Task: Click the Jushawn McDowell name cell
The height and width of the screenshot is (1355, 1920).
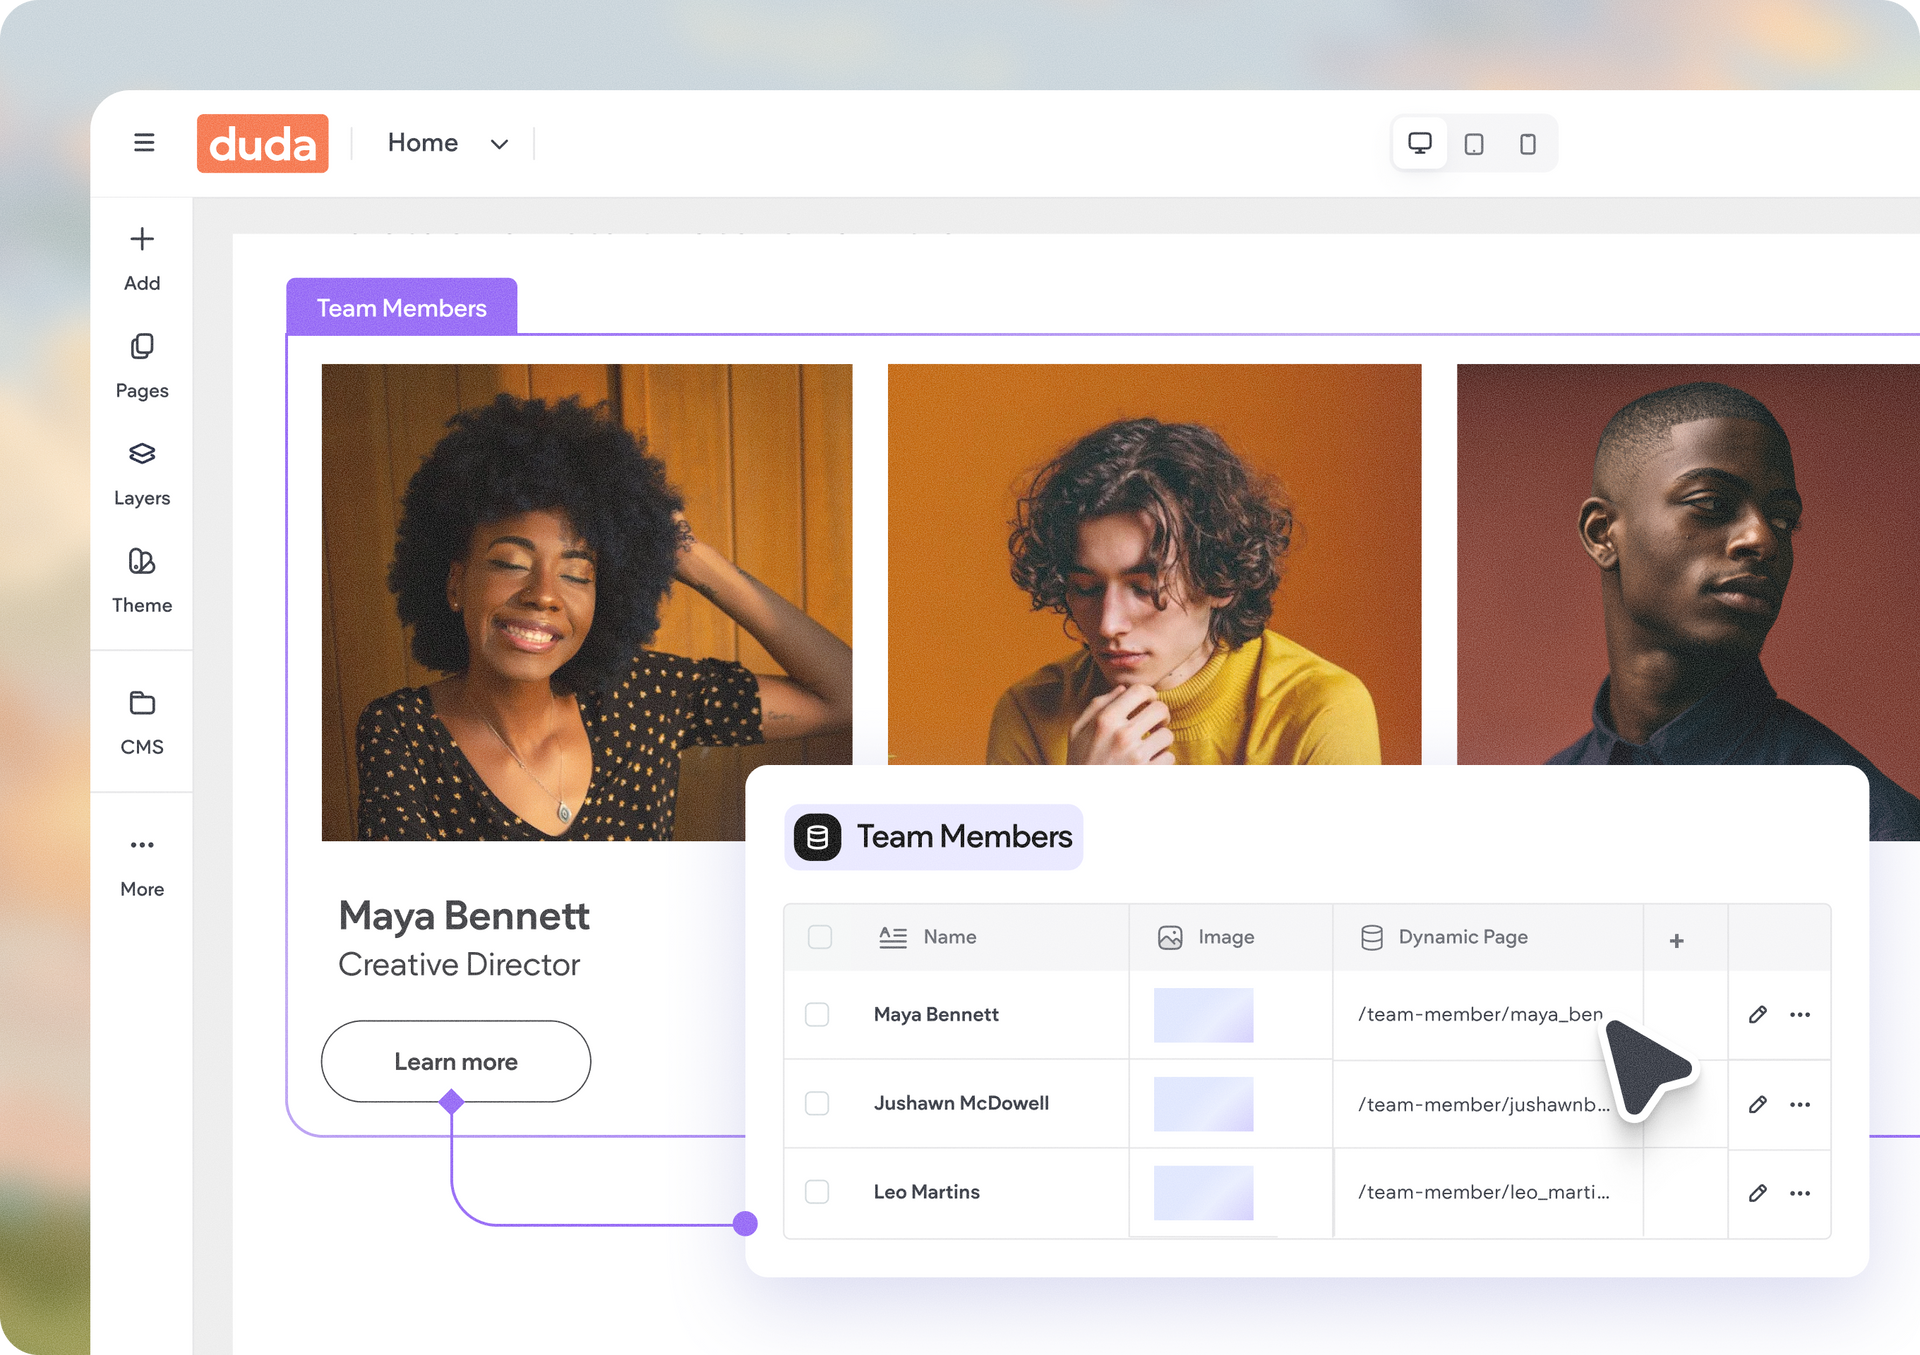Action: (961, 1103)
